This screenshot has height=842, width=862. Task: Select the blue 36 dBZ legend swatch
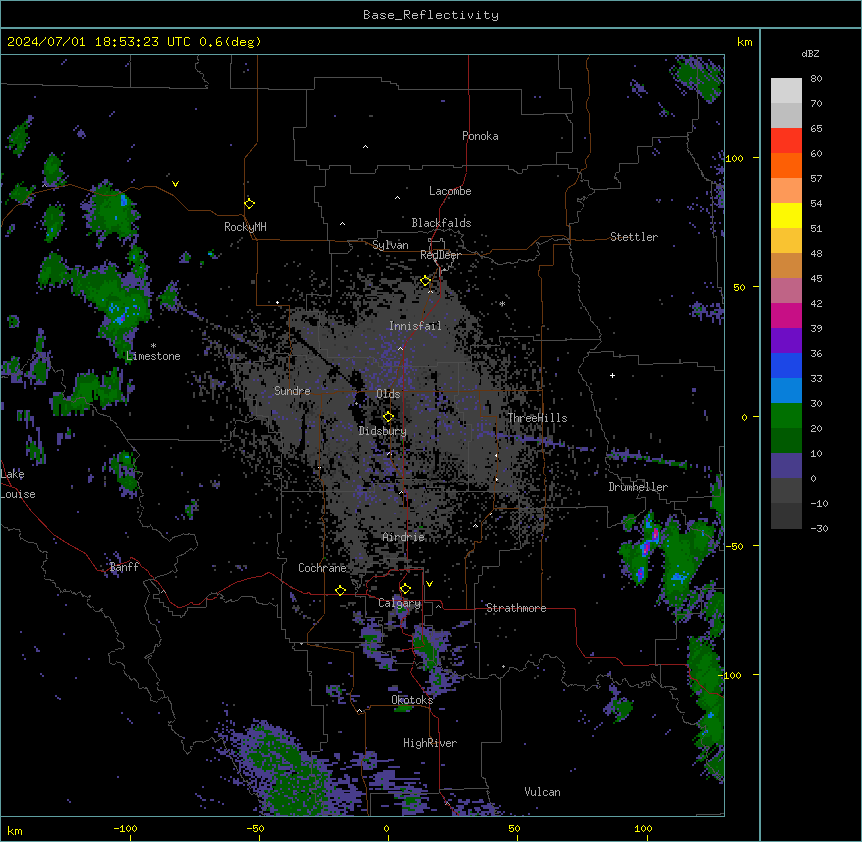click(786, 365)
